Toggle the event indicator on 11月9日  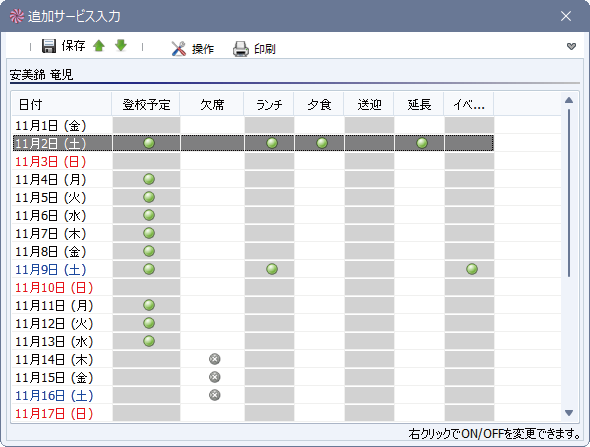pos(472,269)
